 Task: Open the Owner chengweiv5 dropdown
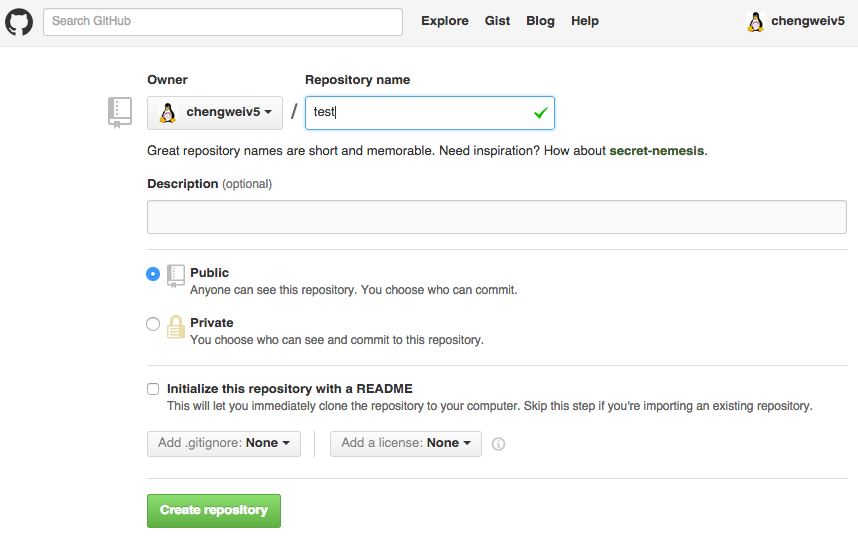coord(215,113)
